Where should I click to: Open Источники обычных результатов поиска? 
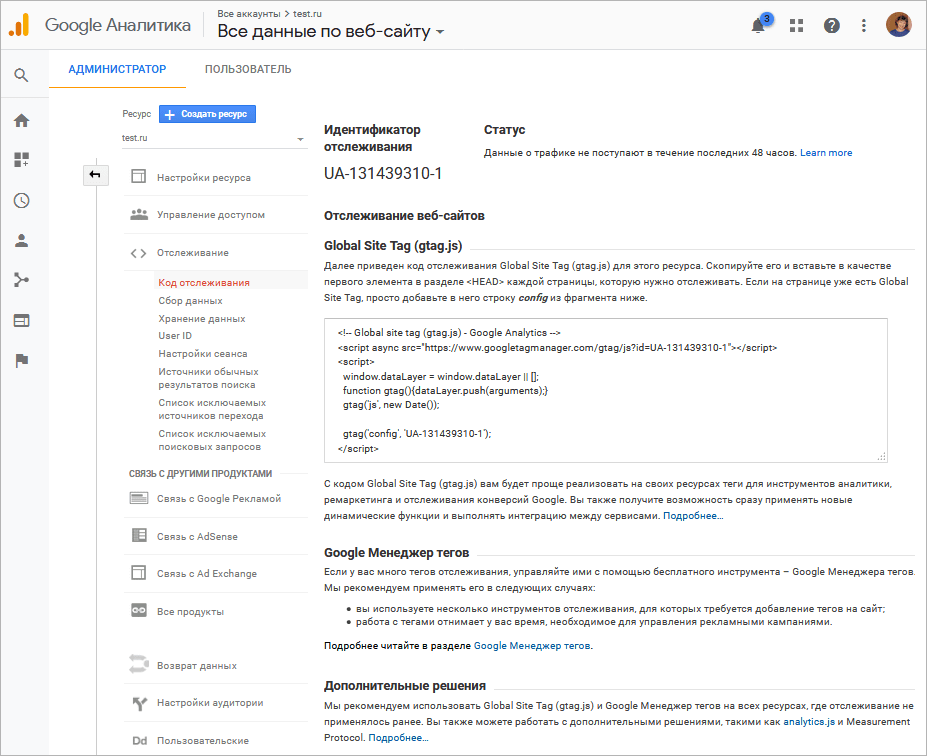pyautogui.click(x=208, y=378)
